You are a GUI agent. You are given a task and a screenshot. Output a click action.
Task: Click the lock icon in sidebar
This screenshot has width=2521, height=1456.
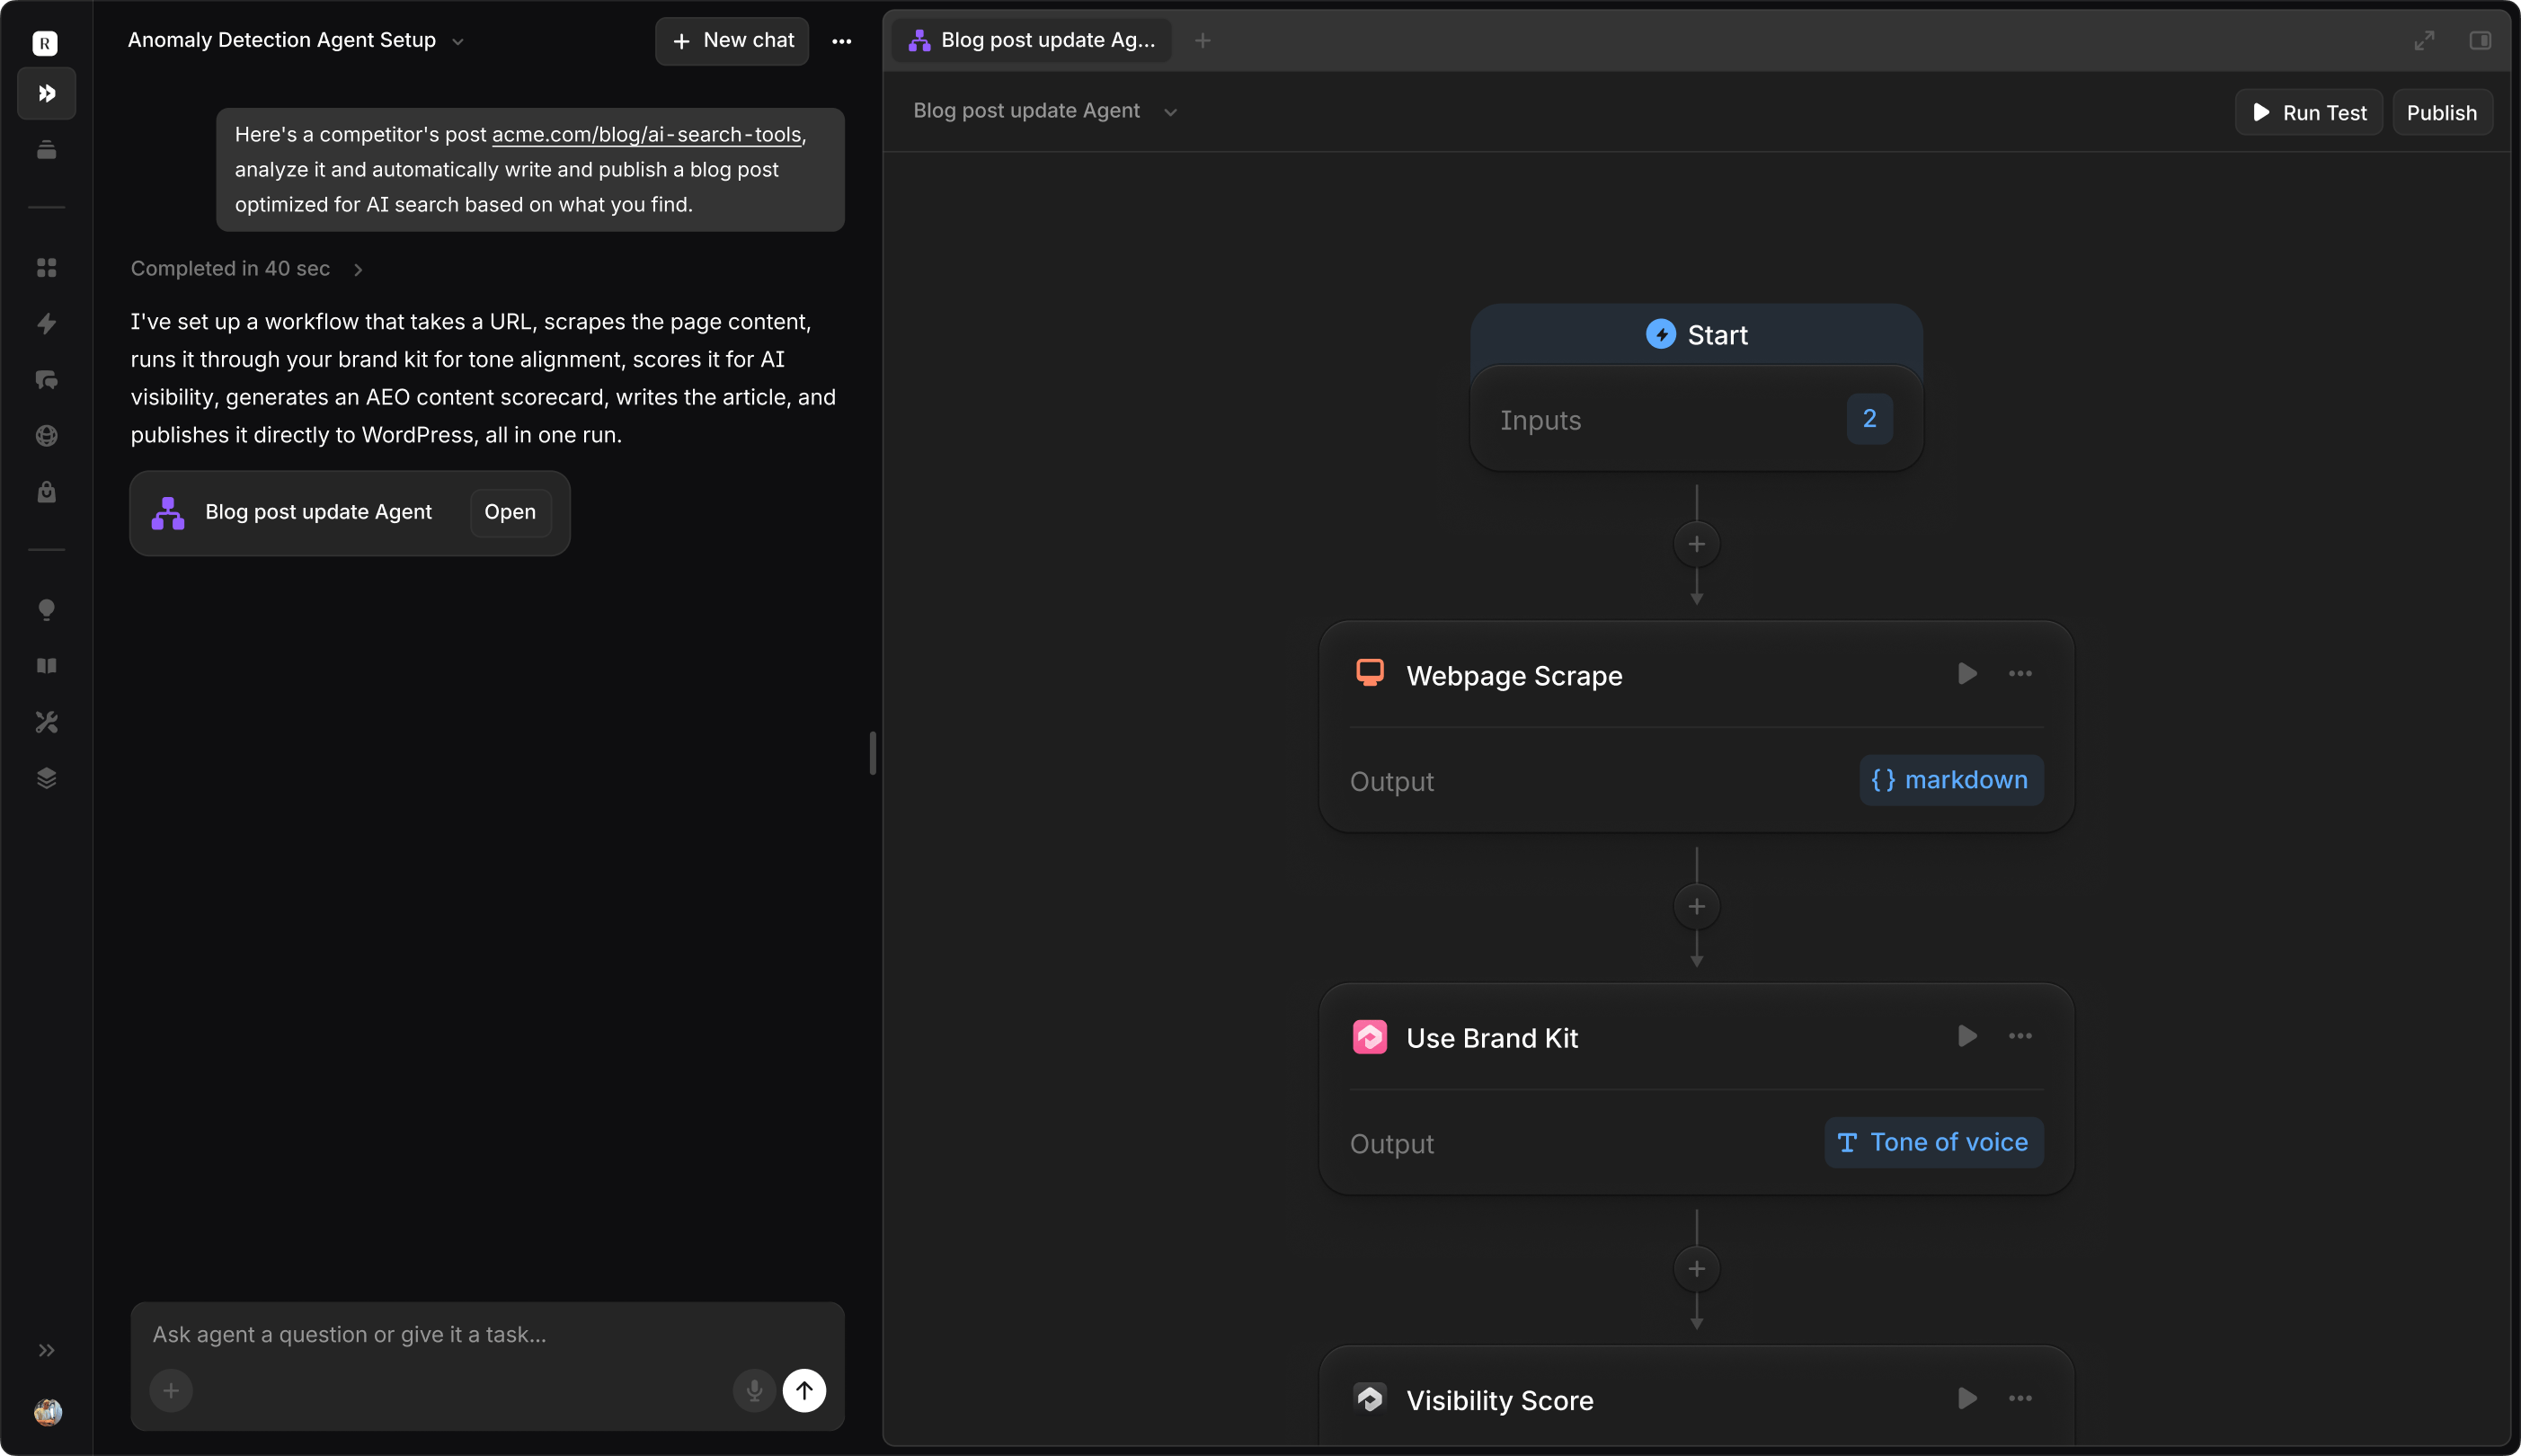coord(46,491)
